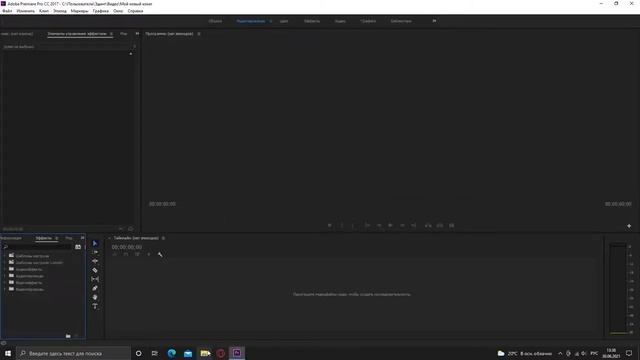The width and height of the screenshot is (640, 360).
Task: Step forward one frame in Program monitor
Action: [x=402, y=225]
